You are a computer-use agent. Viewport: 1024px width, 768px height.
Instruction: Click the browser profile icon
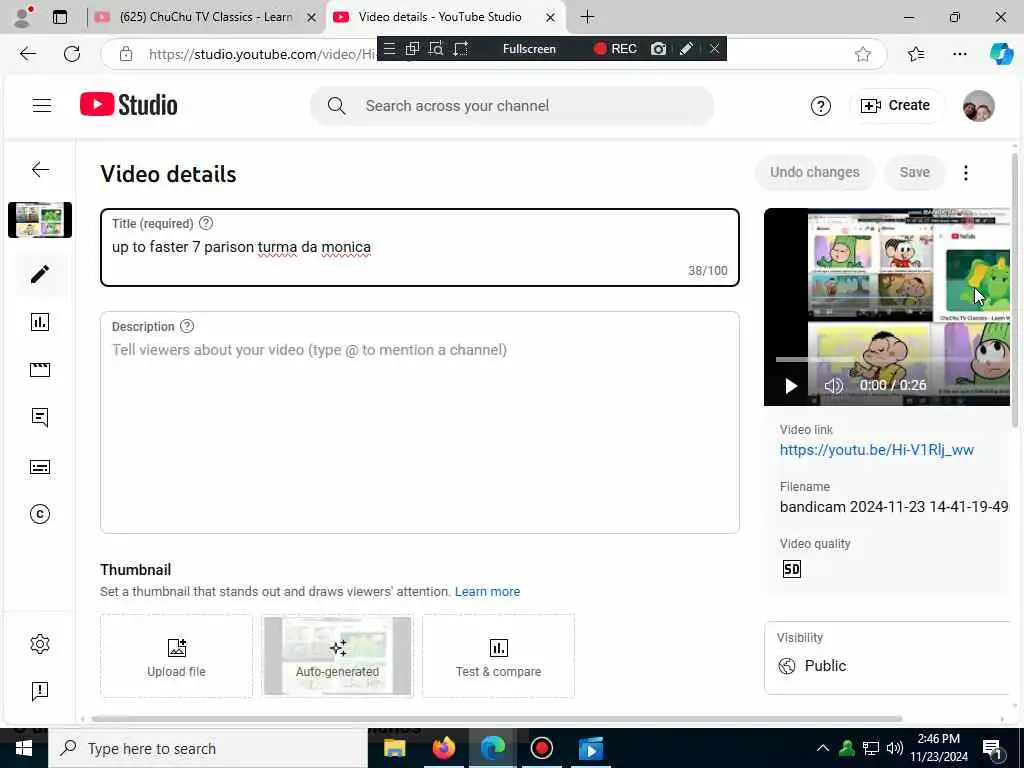[23, 16]
